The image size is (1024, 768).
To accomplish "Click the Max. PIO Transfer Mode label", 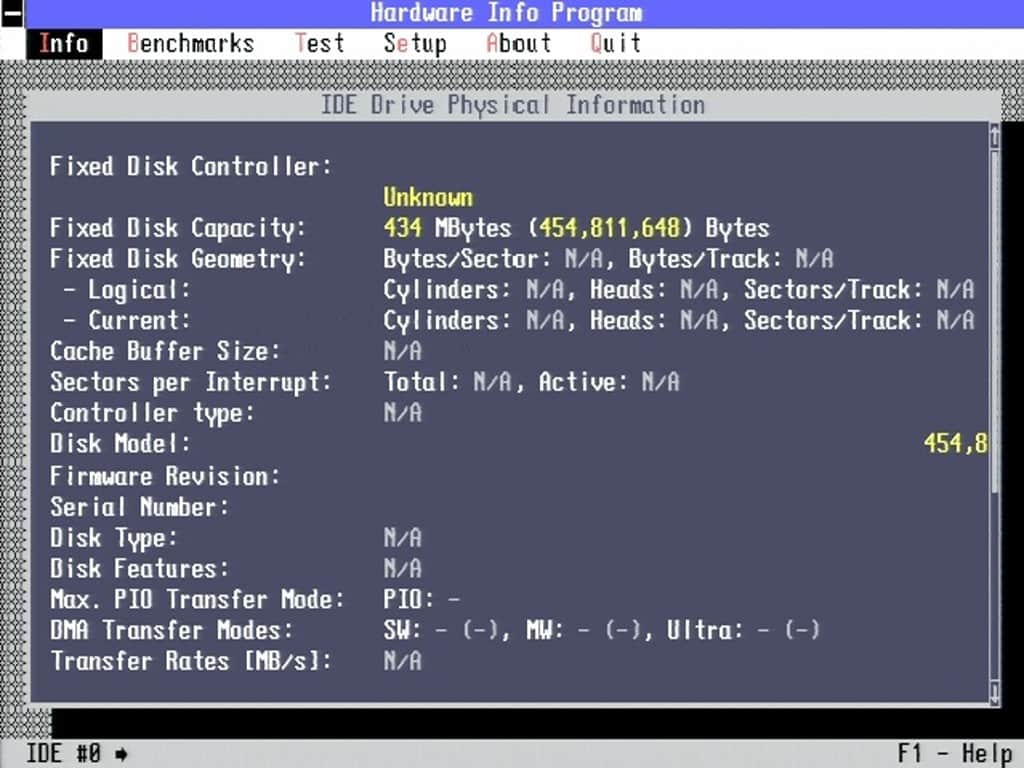I will (197, 600).
